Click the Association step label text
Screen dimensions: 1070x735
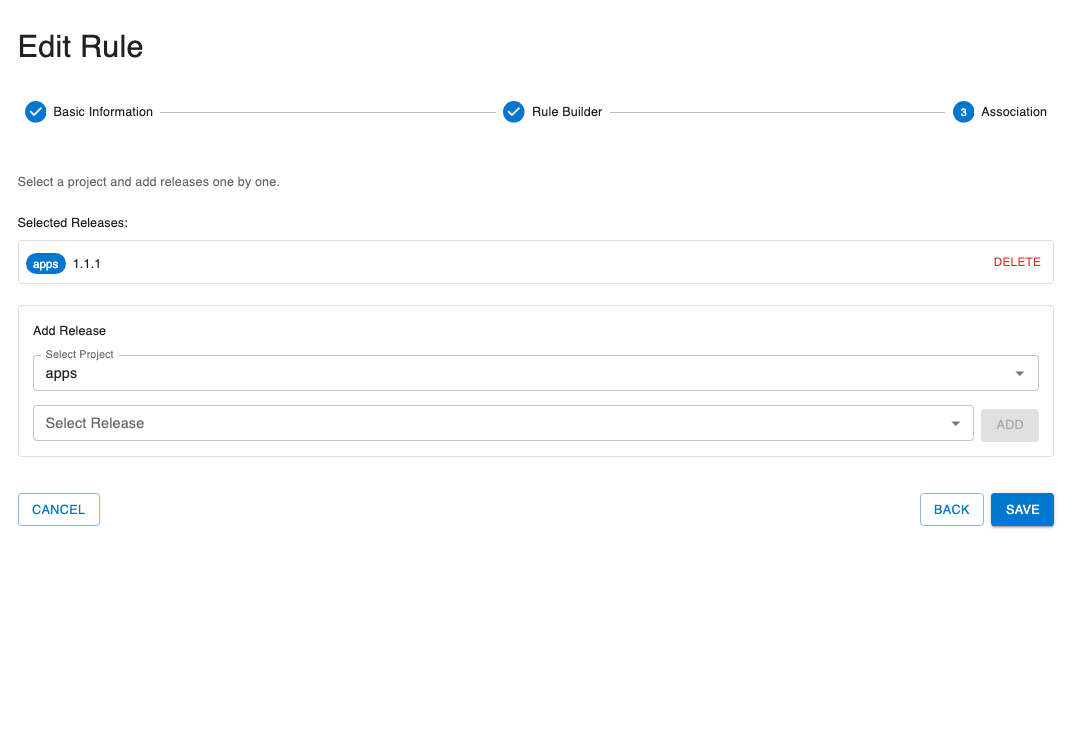pos(1014,112)
